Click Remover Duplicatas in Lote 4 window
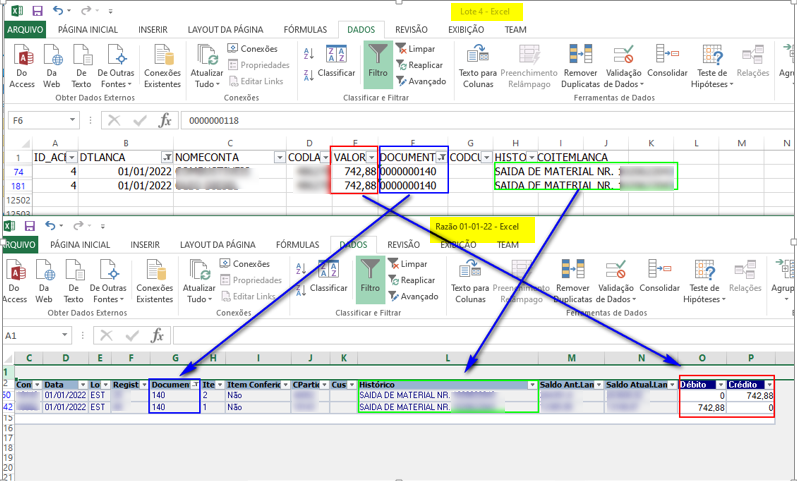 point(580,66)
